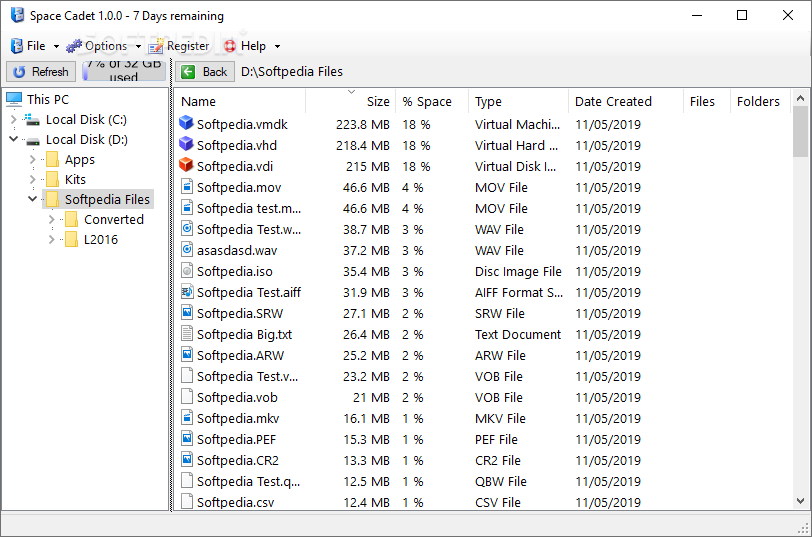Screen dimensions: 812x537
Task: Click the Register menu item
Action: click(x=179, y=46)
